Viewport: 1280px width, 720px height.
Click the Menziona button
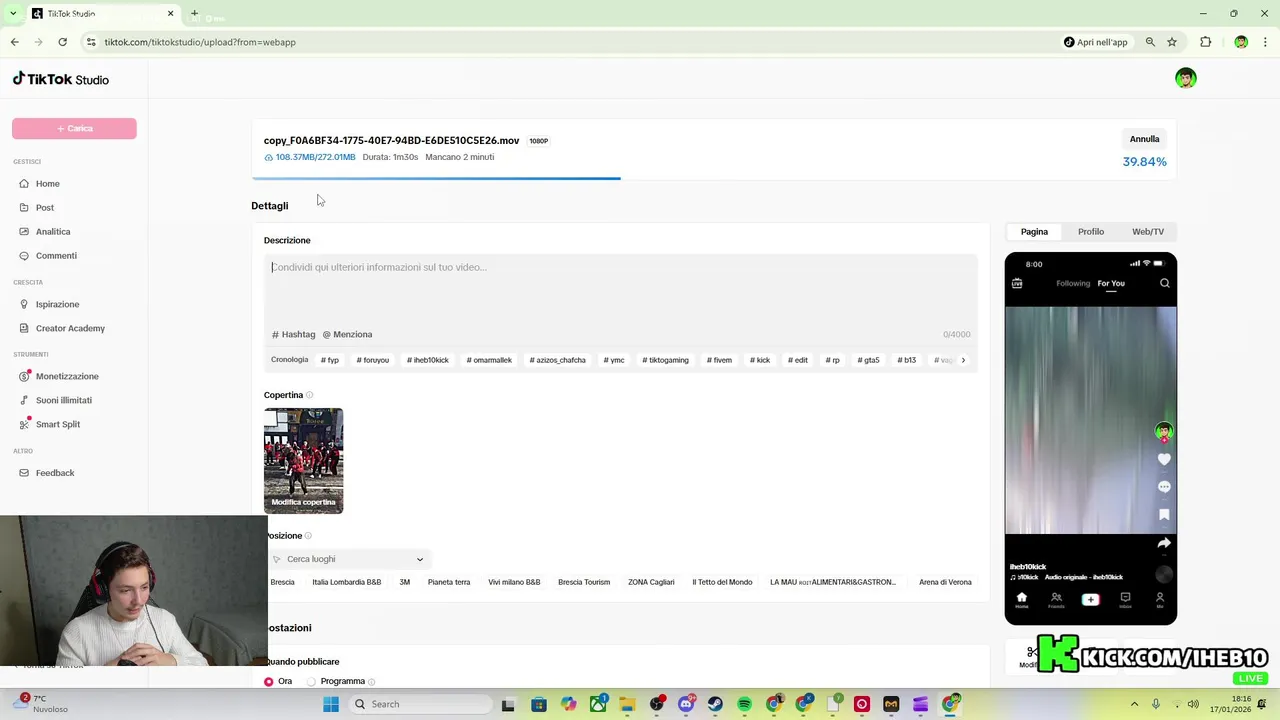[x=347, y=334]
